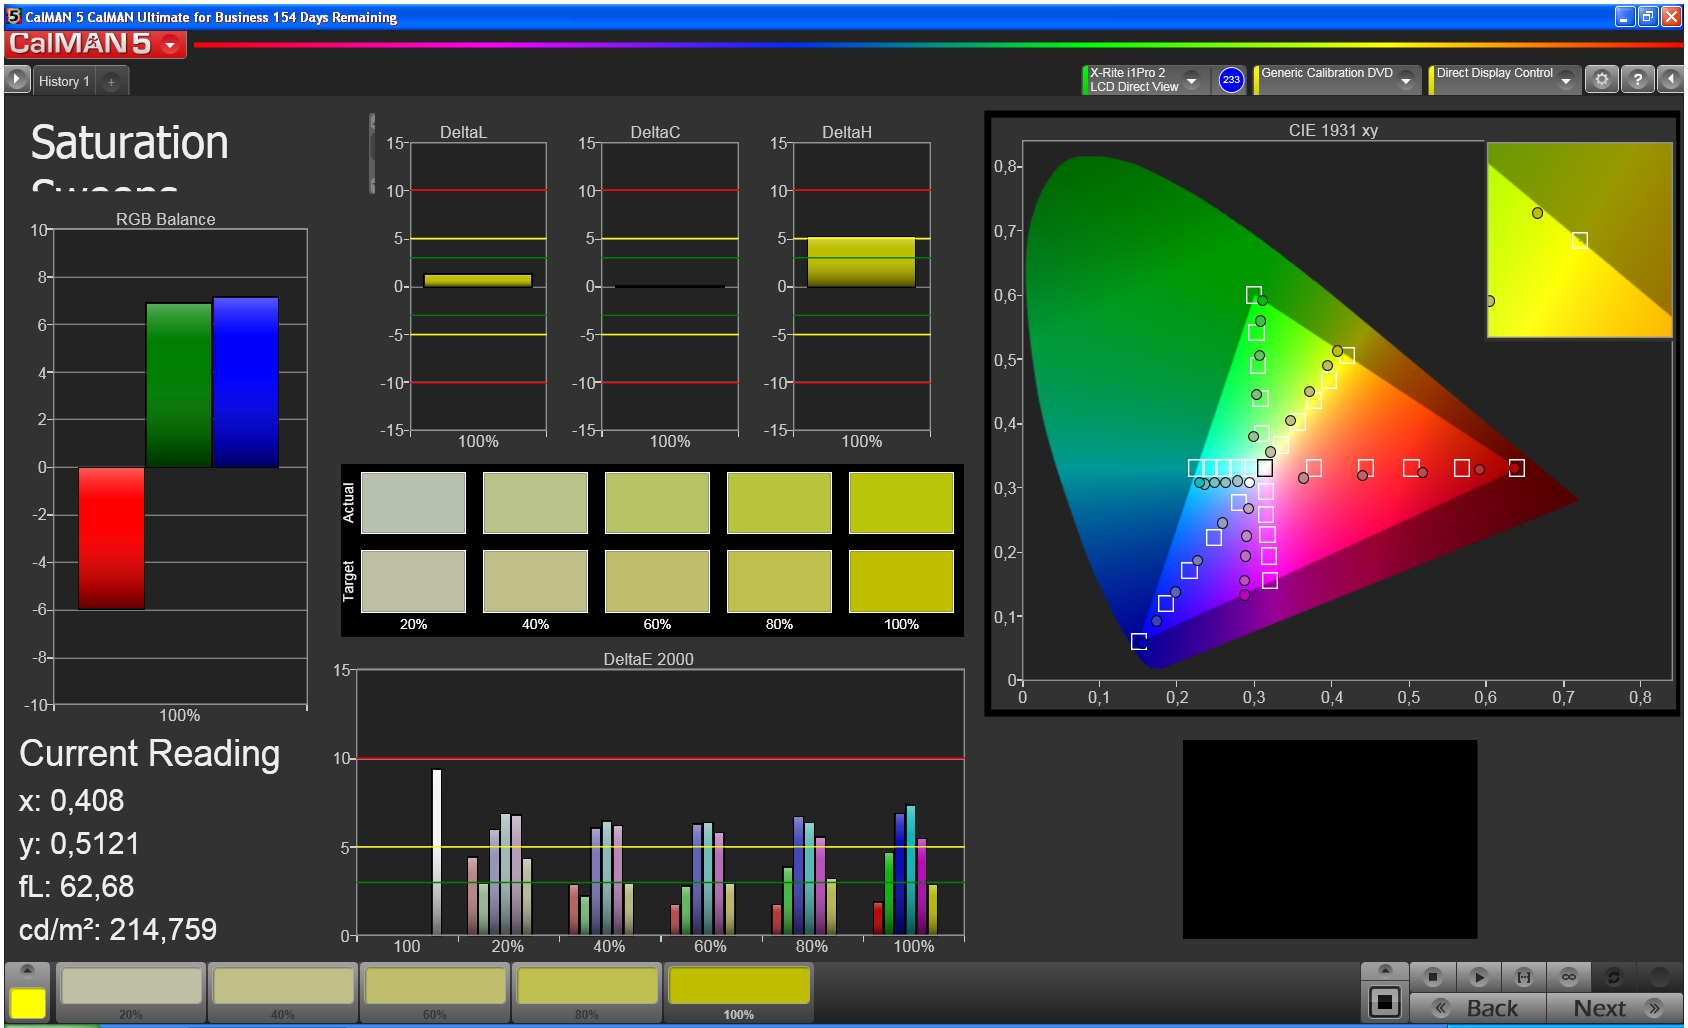Select the 100% yellow saturation patch

tap(739, 992)
